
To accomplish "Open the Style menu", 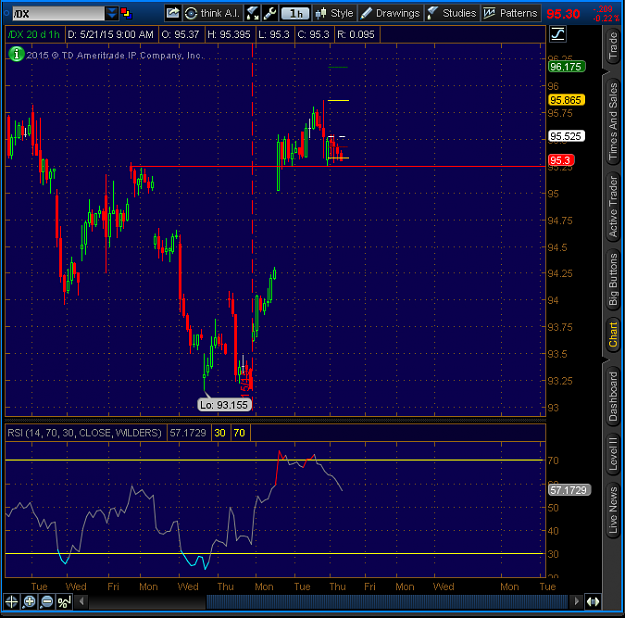I will click(334, 13).
